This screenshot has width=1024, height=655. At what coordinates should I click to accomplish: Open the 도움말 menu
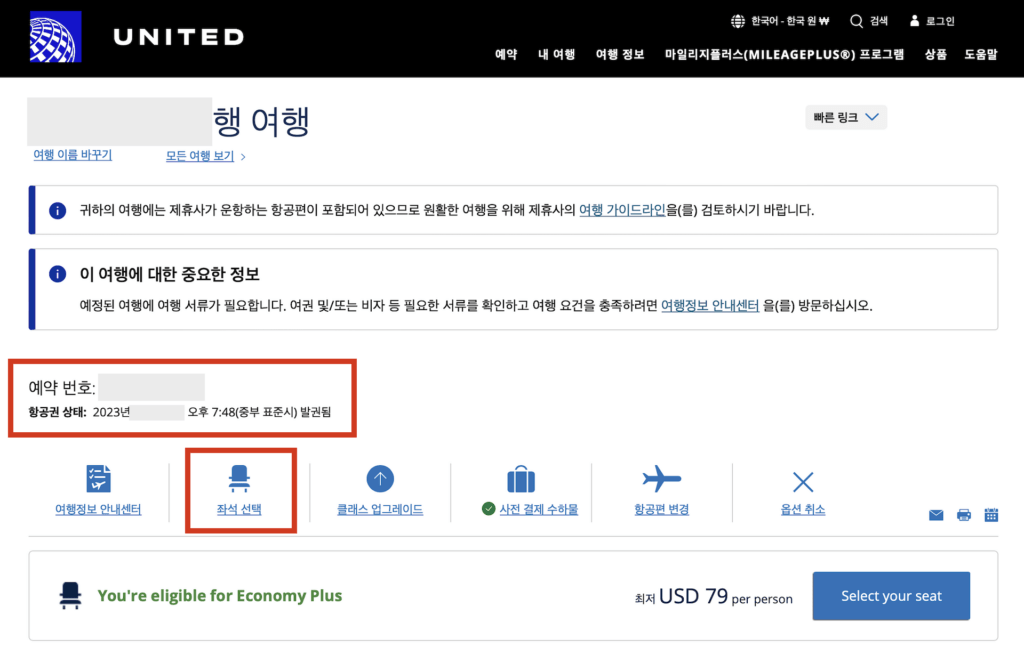coord(981,54)
